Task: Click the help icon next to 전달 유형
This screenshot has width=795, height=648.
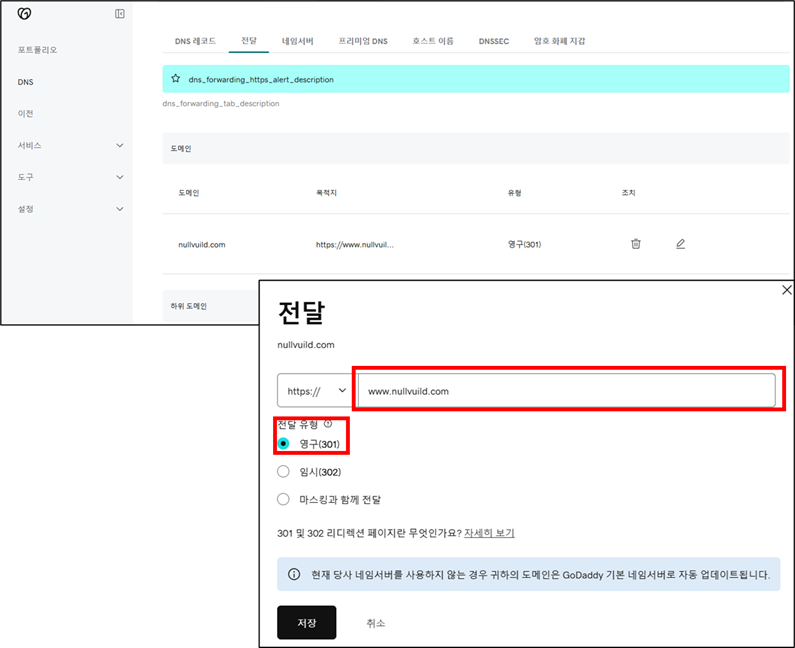Action: pos(328,424)
